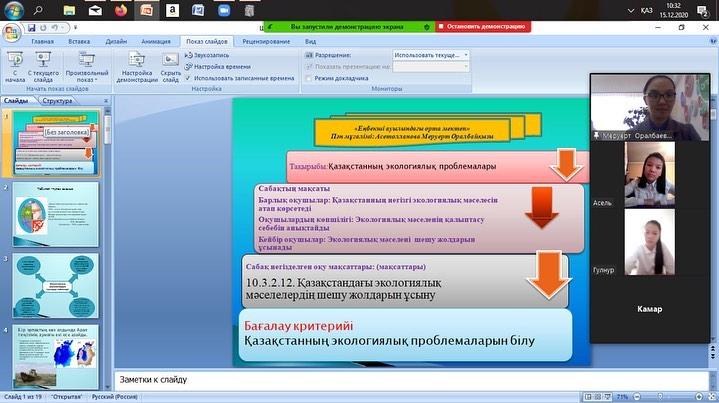The image size is (719, 403).
Task: Open the Разрешение resolution dropdown
Action: pos(432,55)
